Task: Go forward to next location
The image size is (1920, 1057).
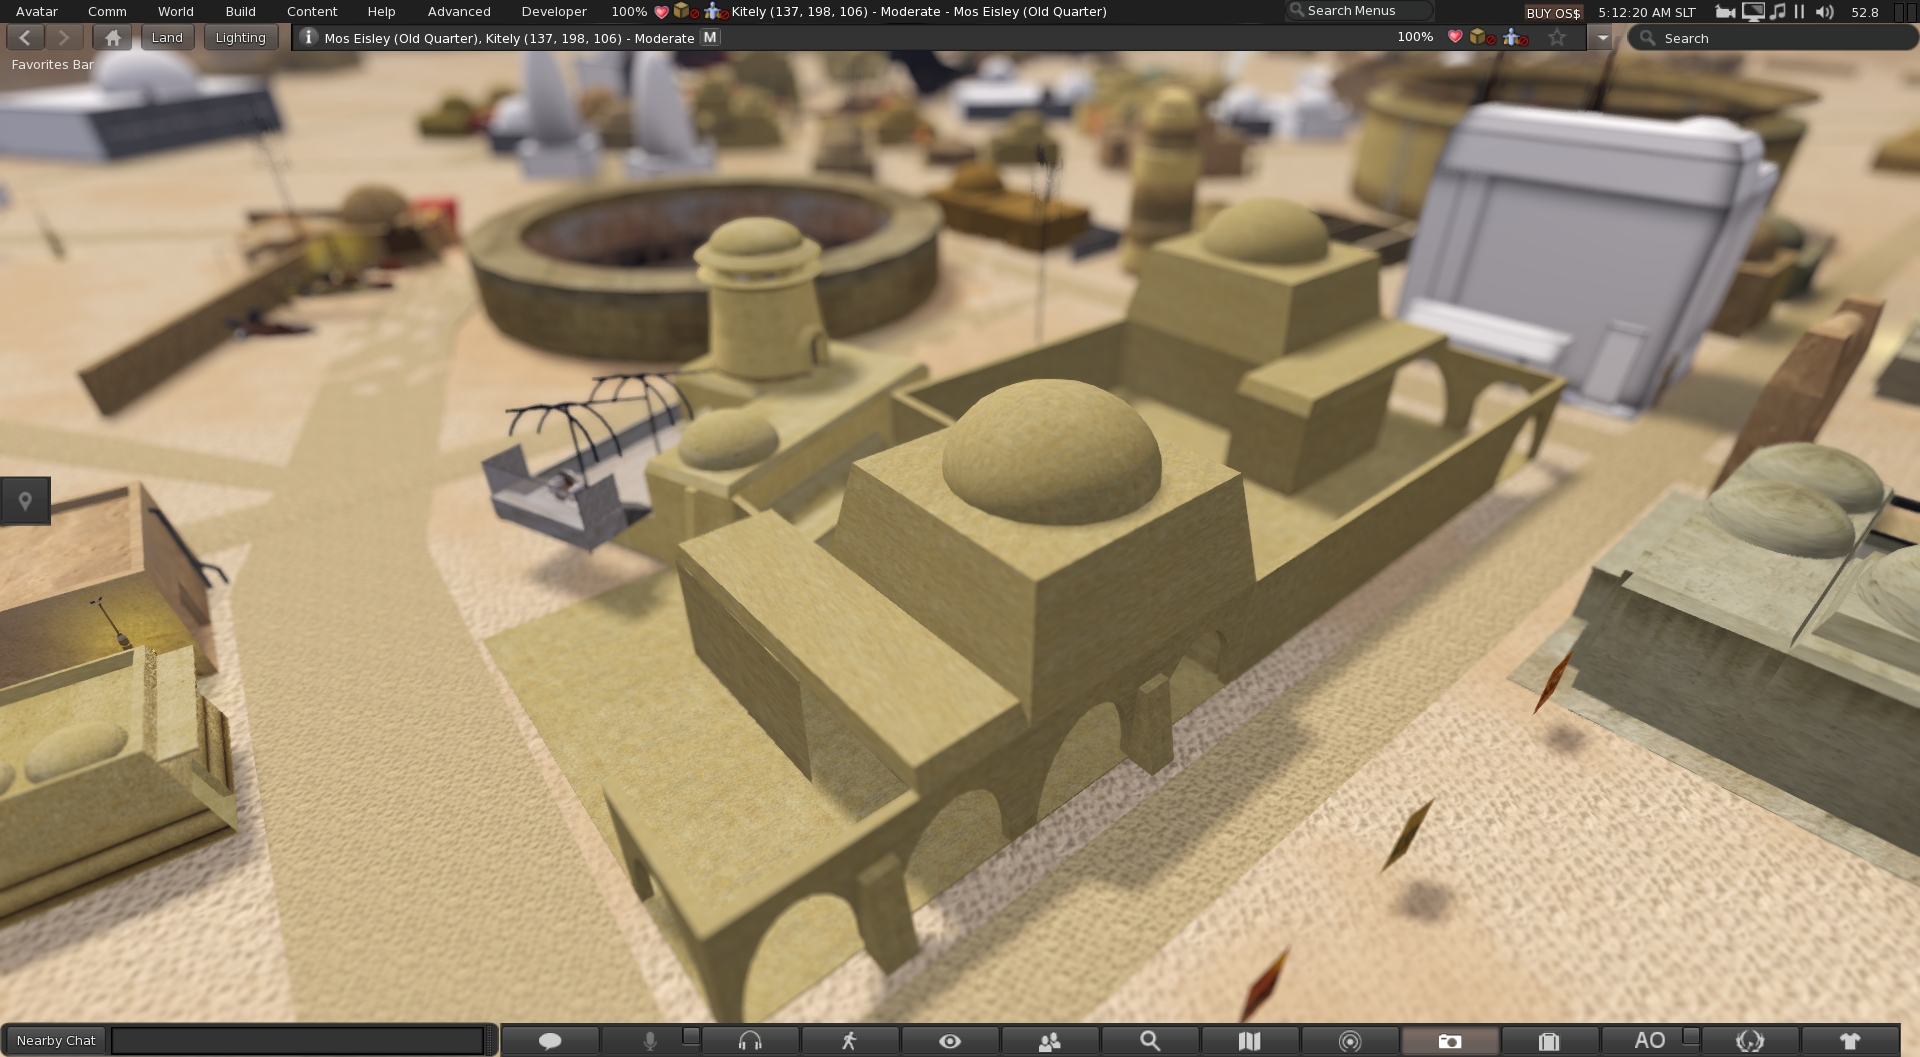Action: click(64, 38)
